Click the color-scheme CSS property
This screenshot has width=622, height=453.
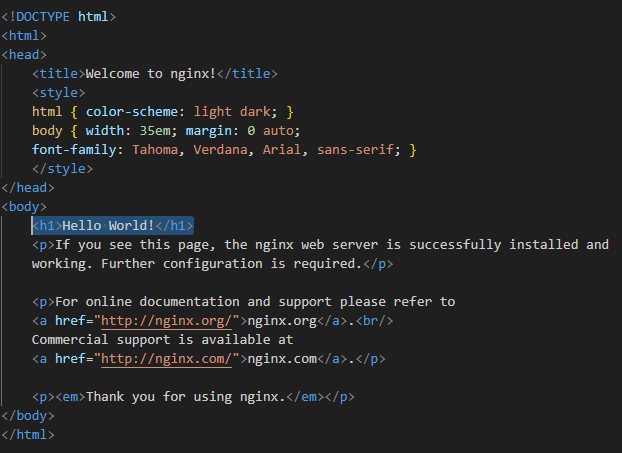[132, 112]
